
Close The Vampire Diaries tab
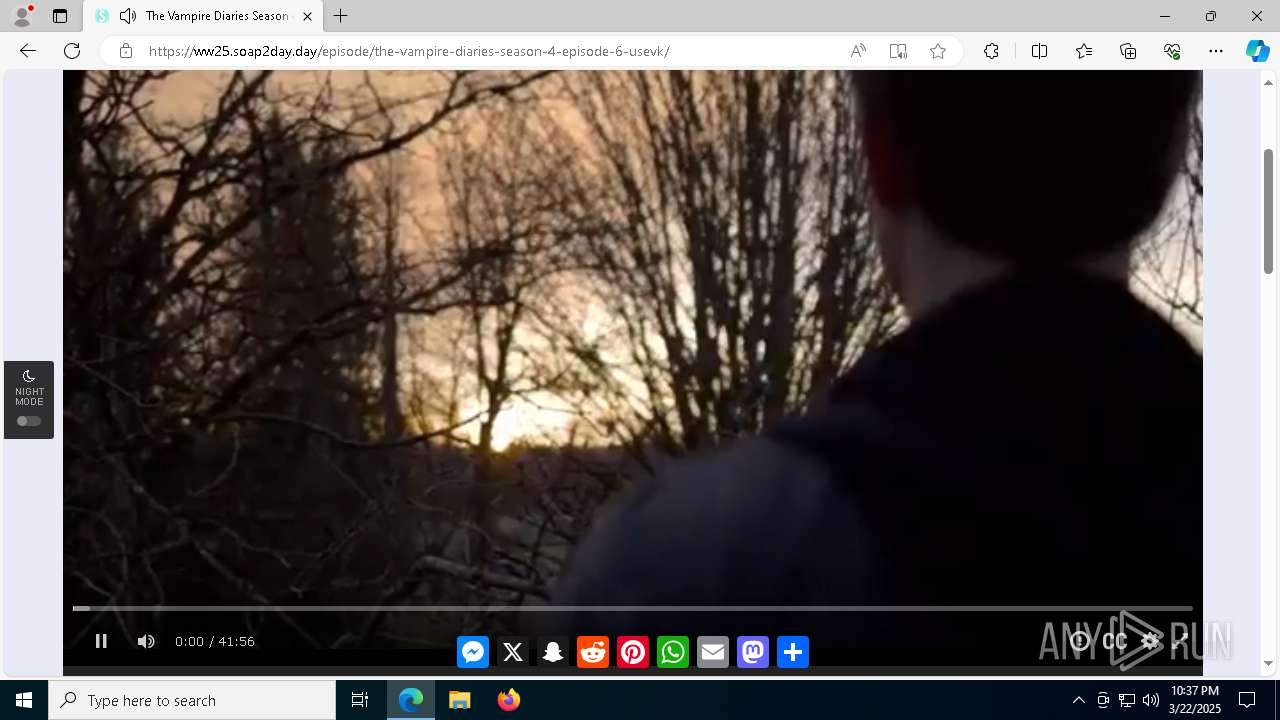point(307,16)
